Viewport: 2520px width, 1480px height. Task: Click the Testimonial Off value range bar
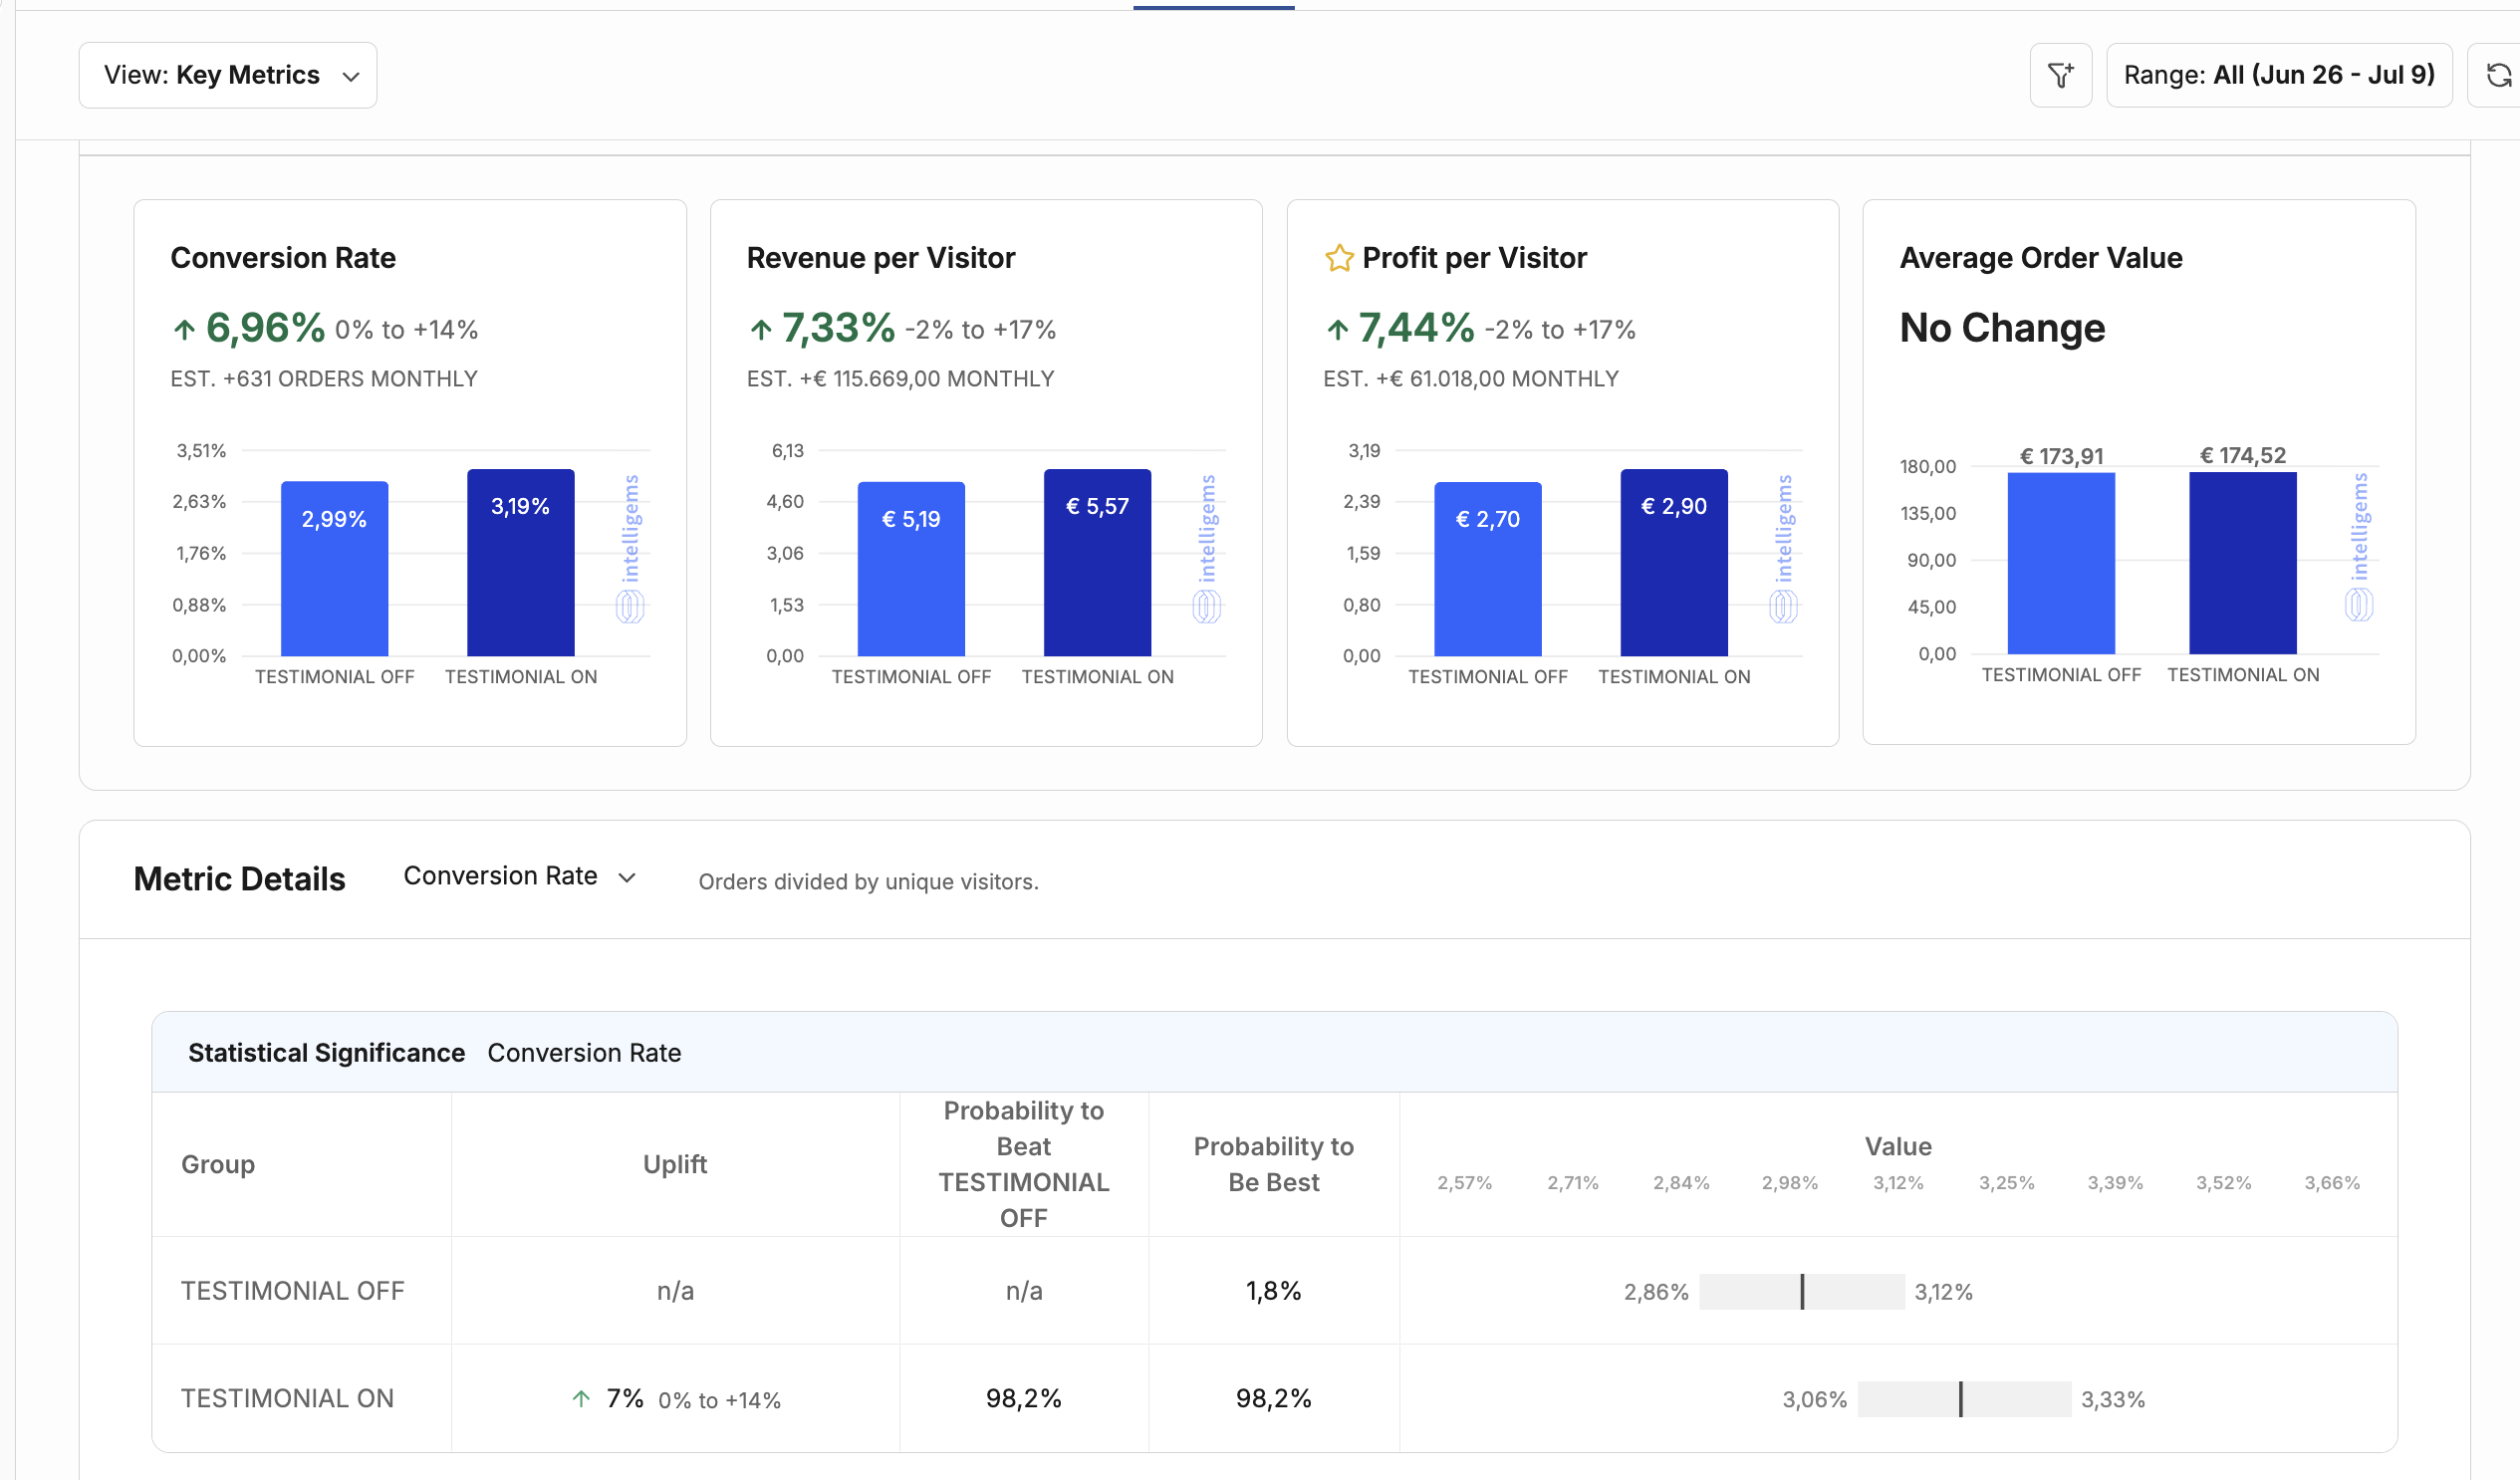click(1802, 1291)
